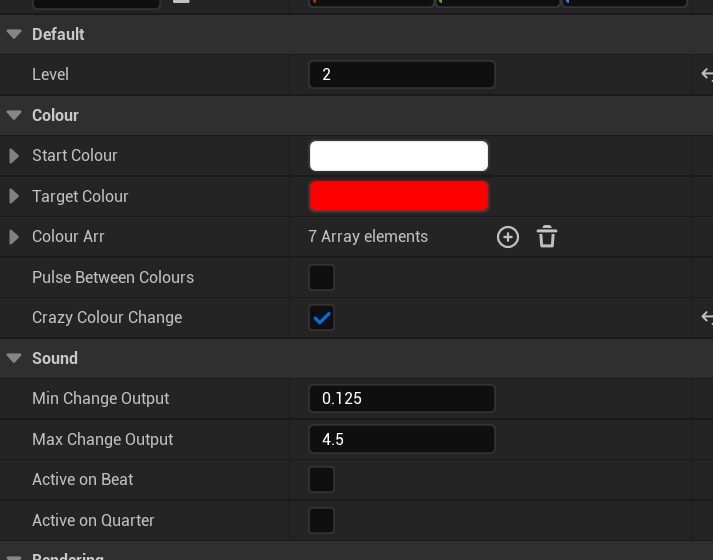Viewport: 713px width, 560px height.
Task: Select the Level property label
Action: tap(50, 75)
